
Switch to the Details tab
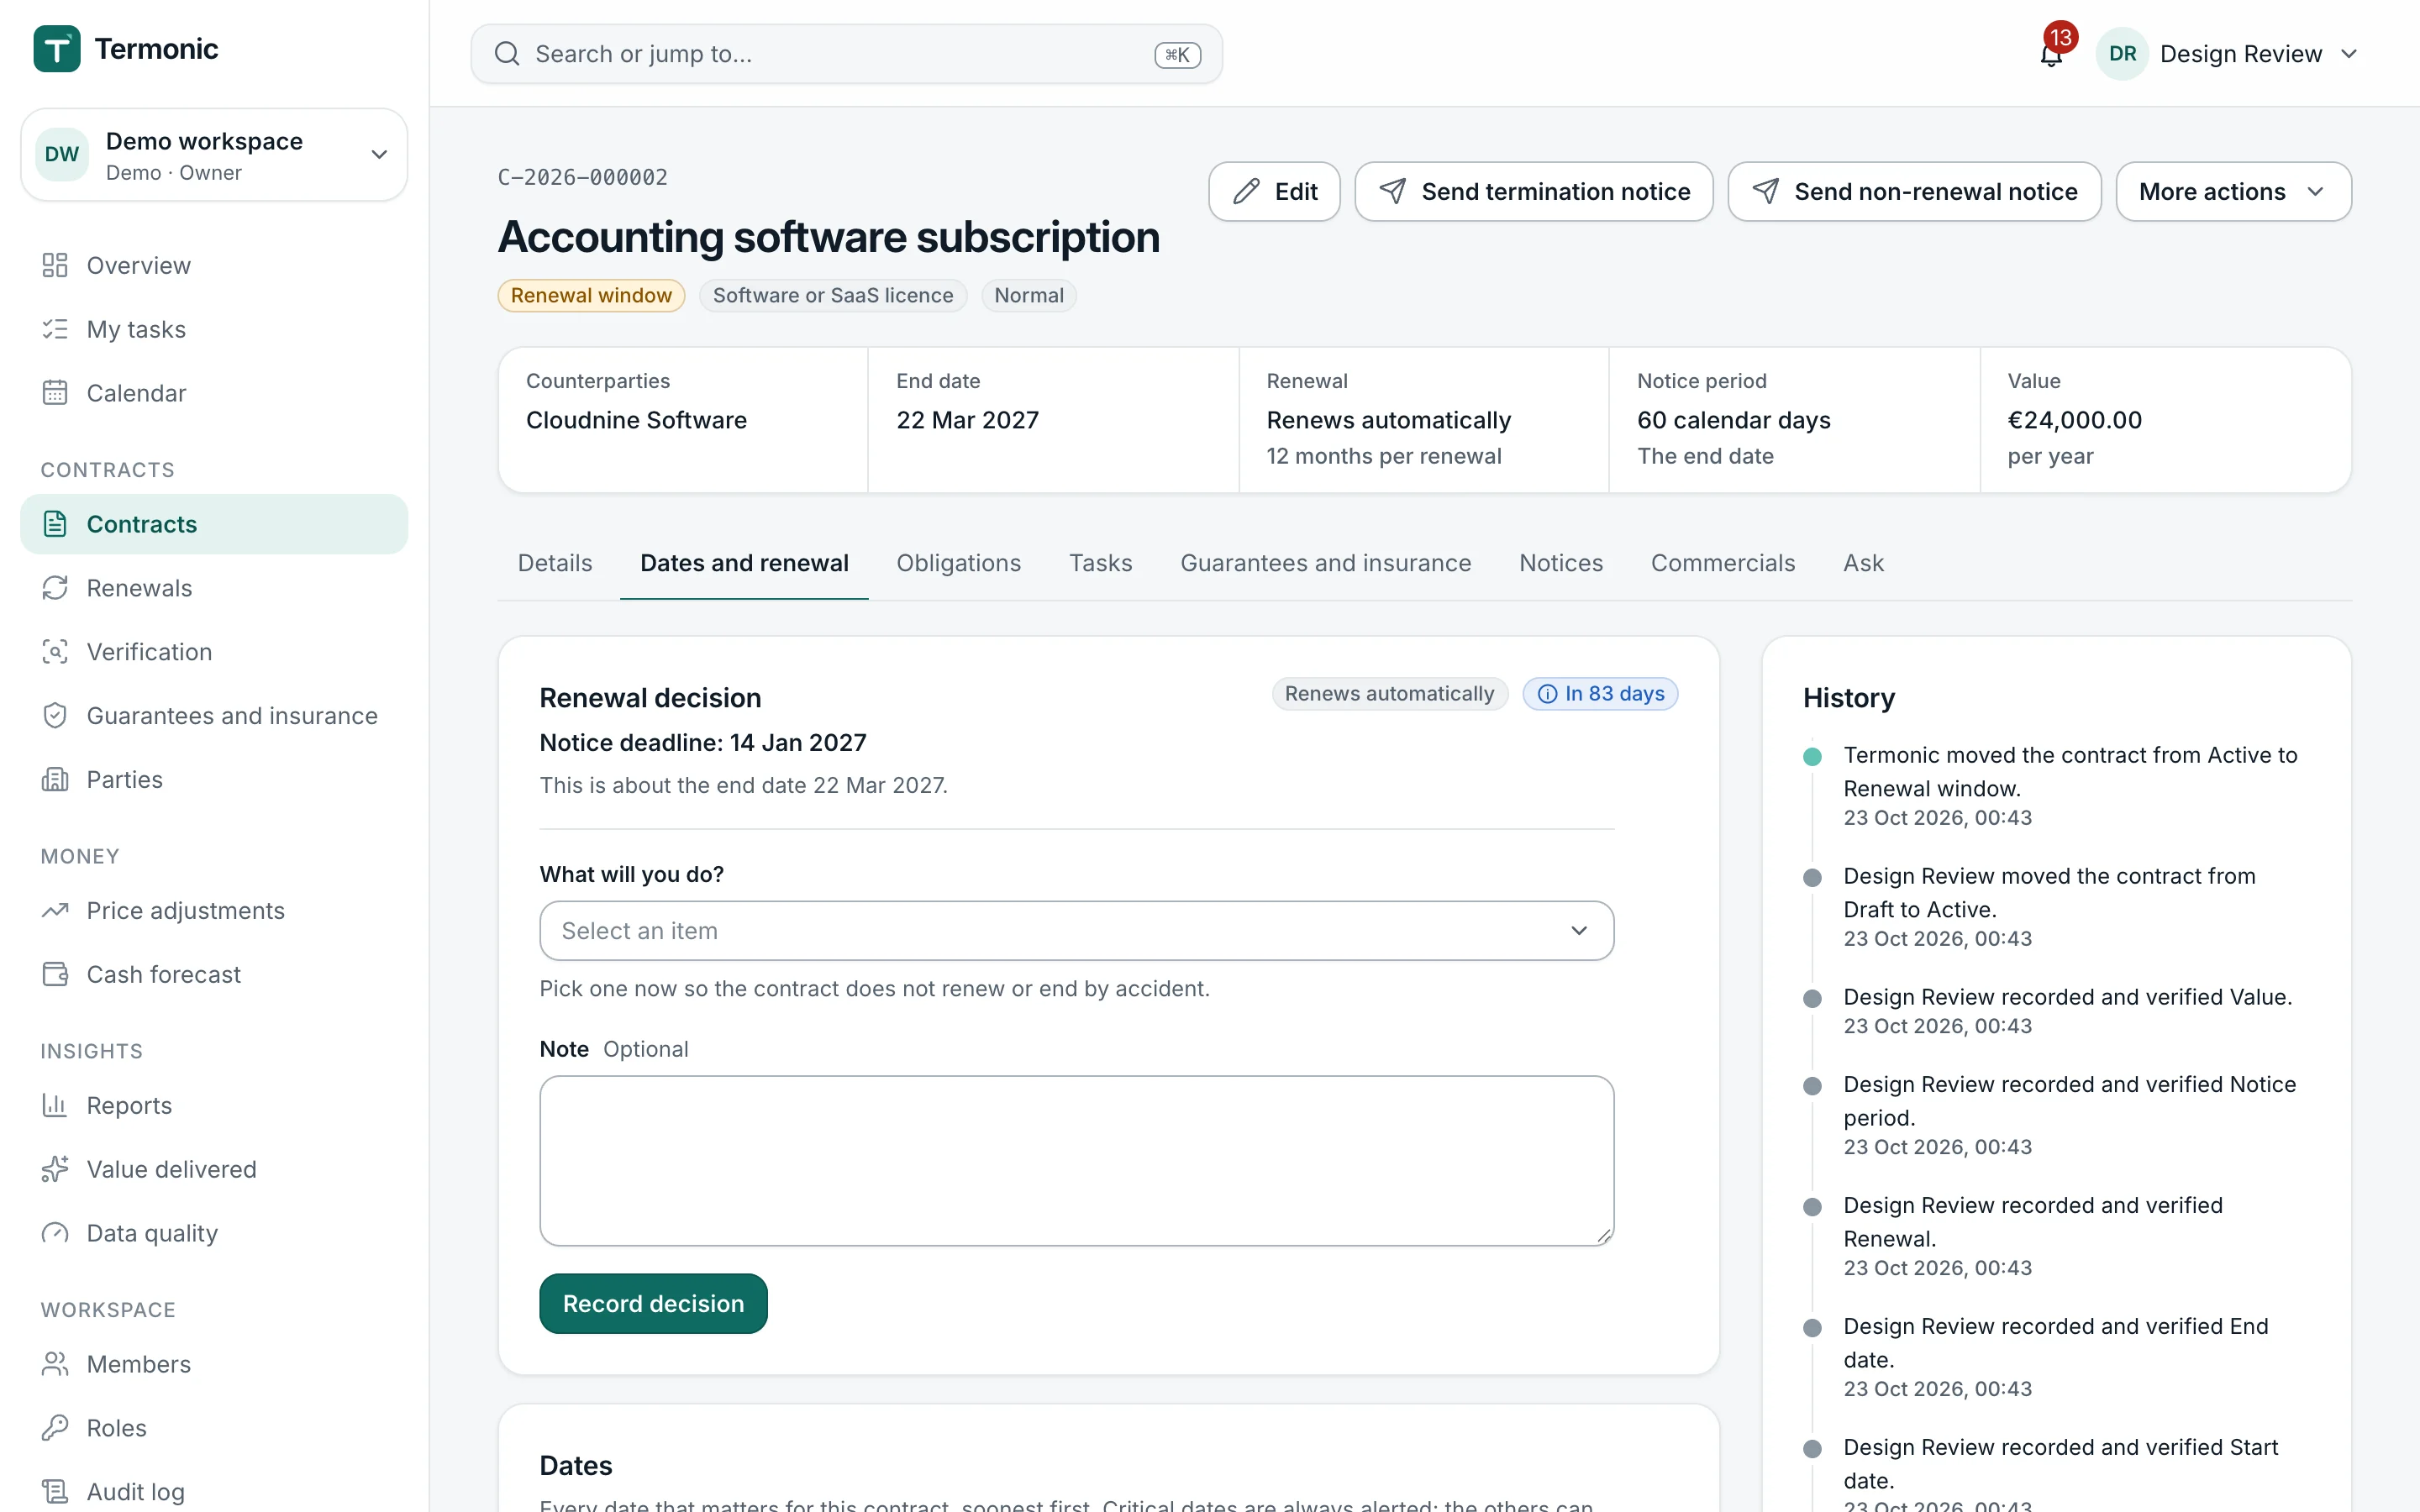[x=555, y=563]
